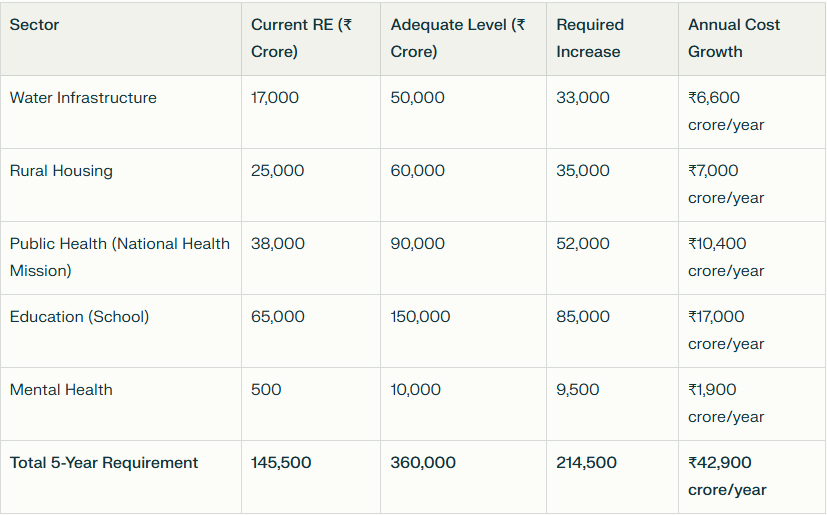Click the 52,000 Required Increase value
This screenshot has height=515, width=827.
point(583,244)
